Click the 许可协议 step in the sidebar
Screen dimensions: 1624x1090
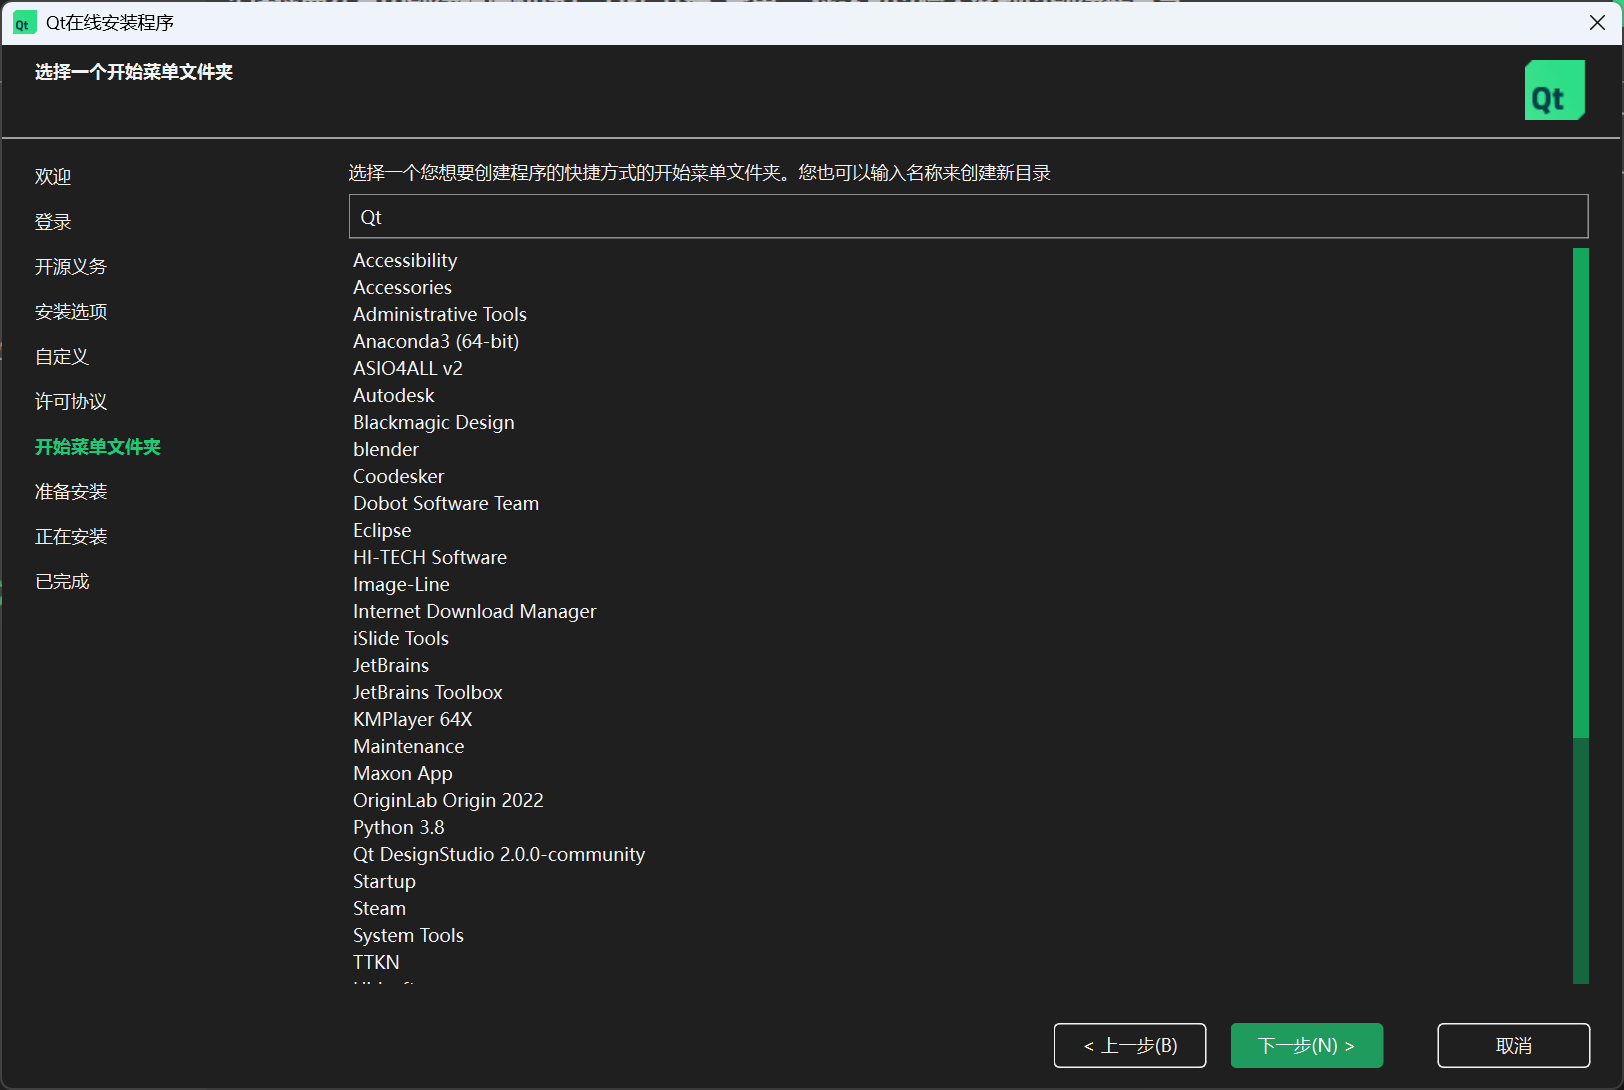[x=71, y=402]
